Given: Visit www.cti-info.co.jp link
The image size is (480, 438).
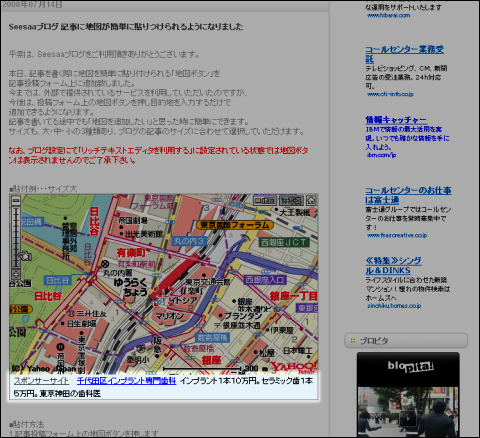Looking at the screenshot, I should tap(390, 94).
